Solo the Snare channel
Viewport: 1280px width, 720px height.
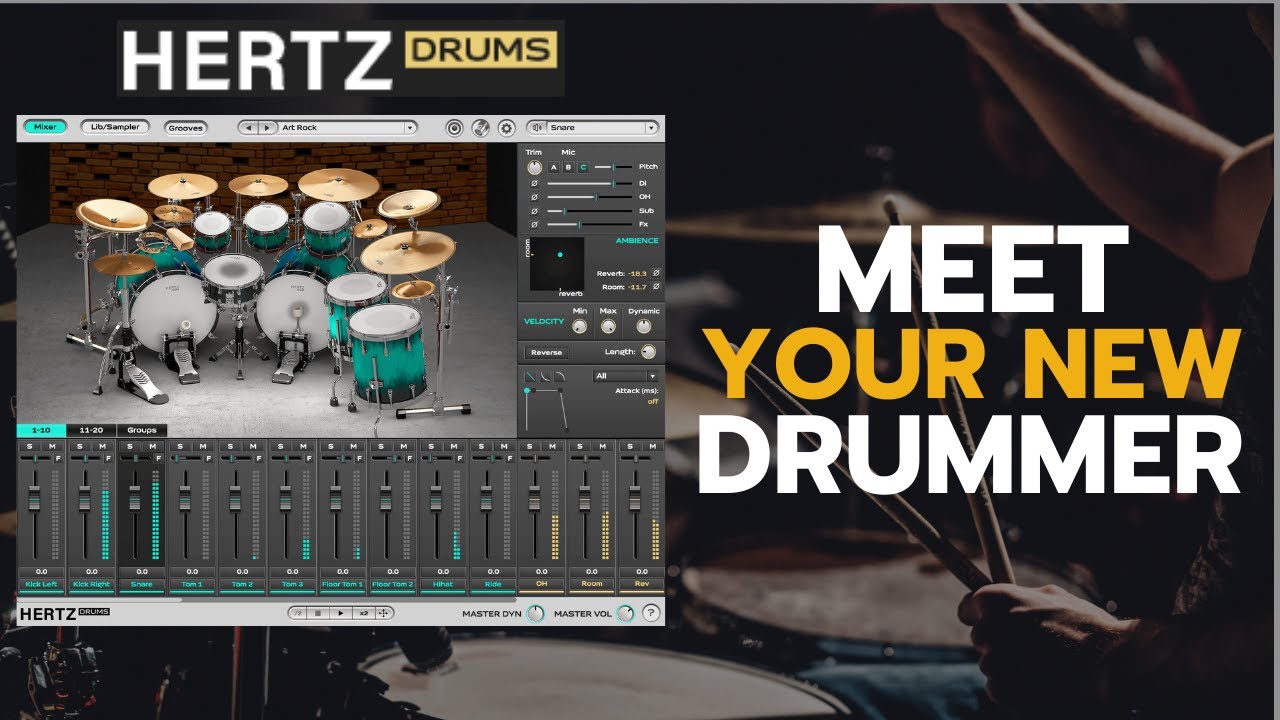(129, 446)
